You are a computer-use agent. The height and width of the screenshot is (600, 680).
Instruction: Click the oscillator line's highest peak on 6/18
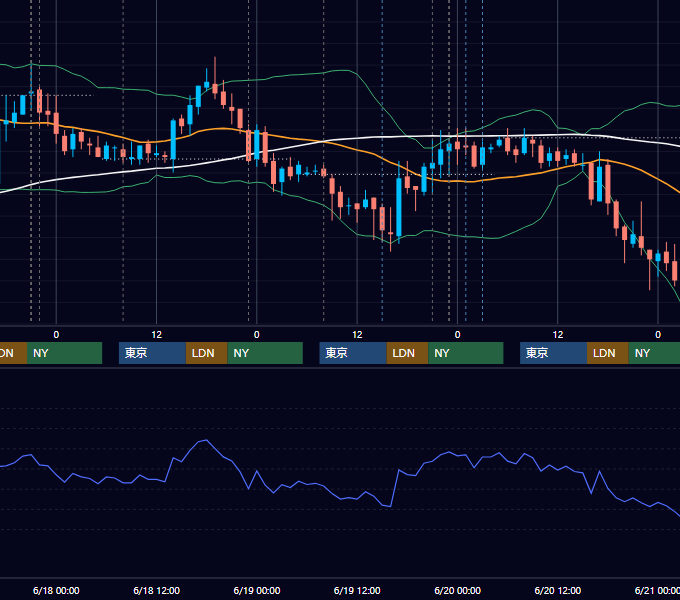point(206,440)
